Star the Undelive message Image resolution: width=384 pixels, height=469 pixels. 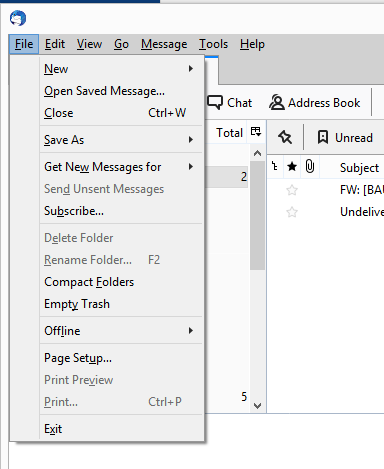pyautogui.click(x=292, y=212)
